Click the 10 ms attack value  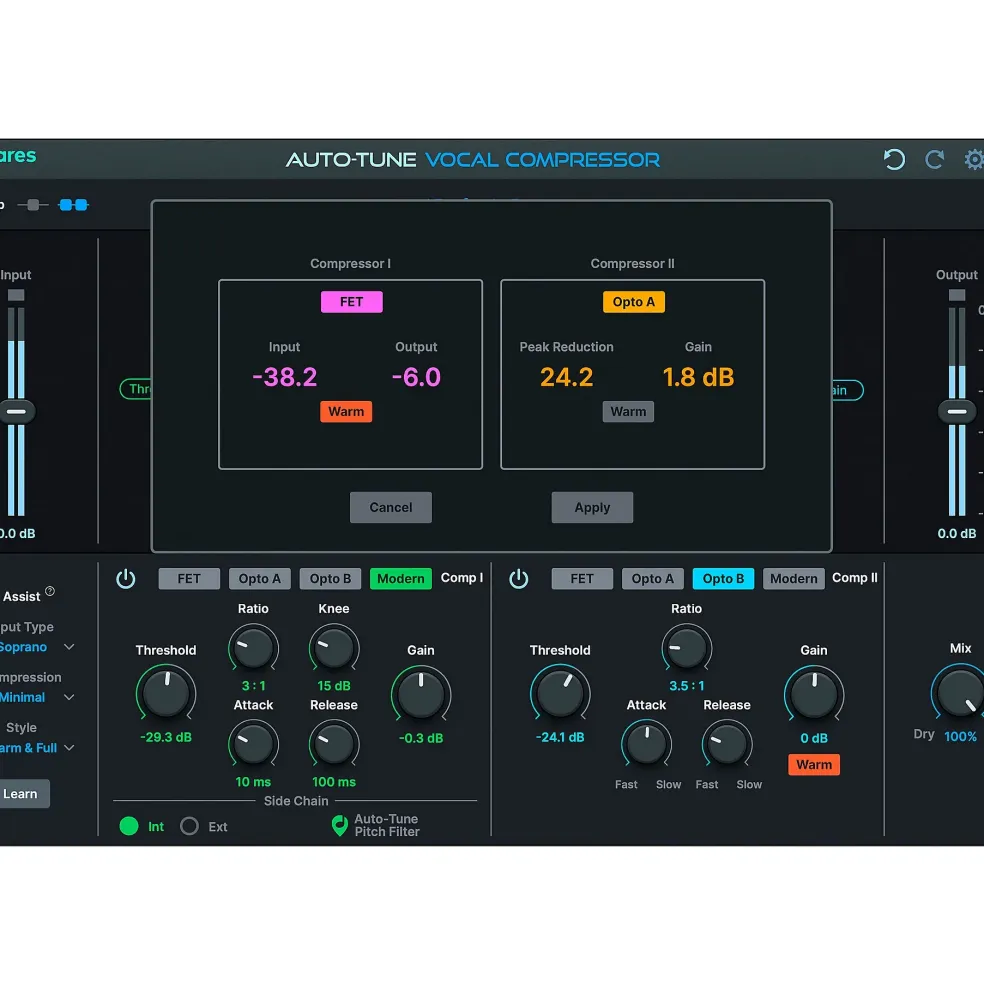click(x=253, y=782)
